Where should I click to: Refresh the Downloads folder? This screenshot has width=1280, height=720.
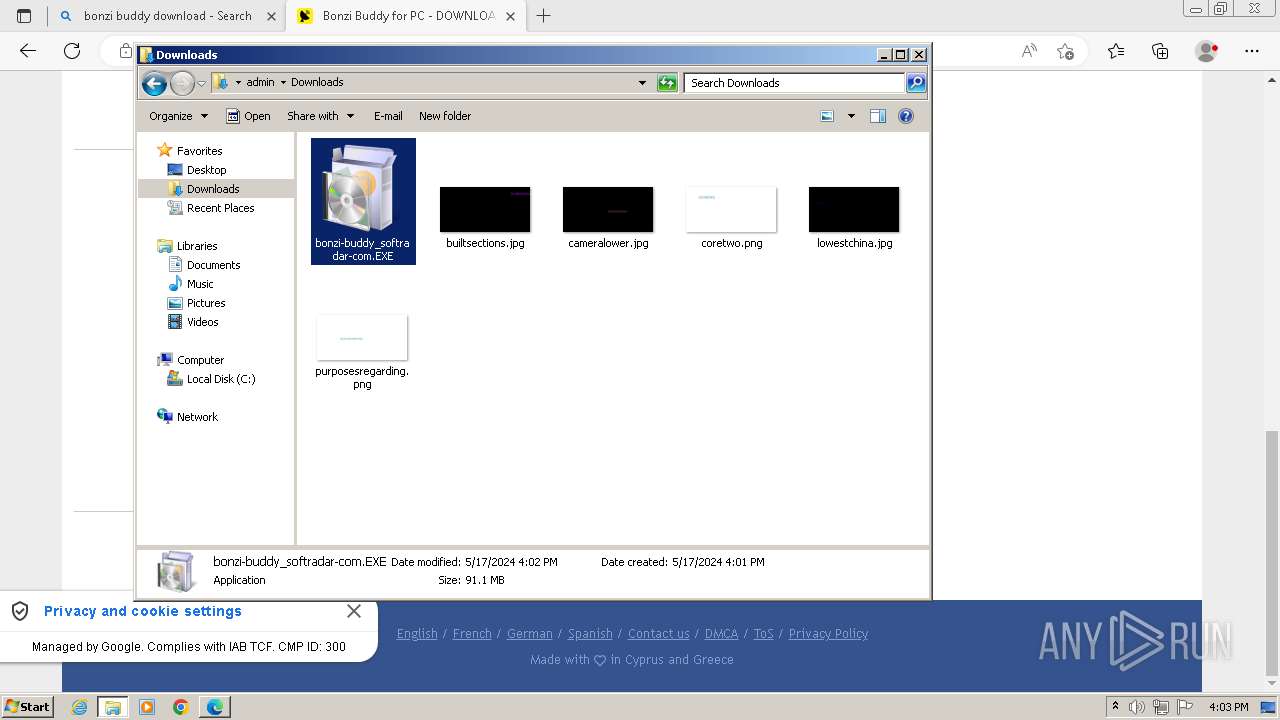(667, 83)
